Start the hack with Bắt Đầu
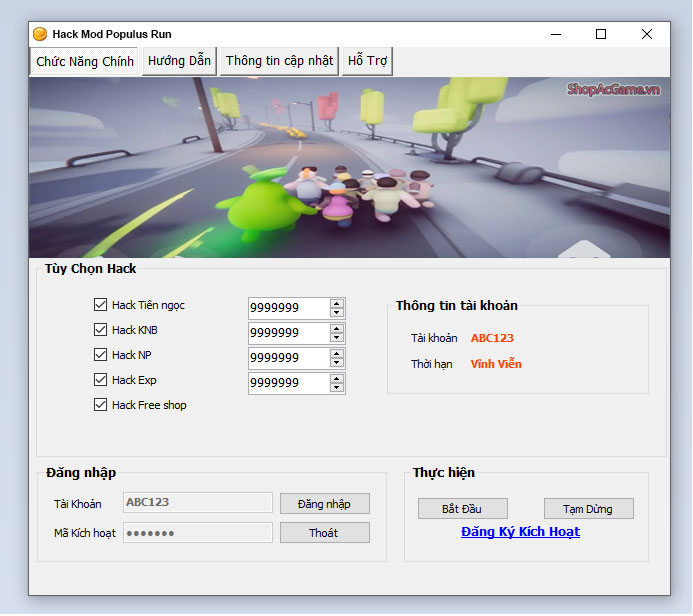693x616 pixels. [463, 509]
